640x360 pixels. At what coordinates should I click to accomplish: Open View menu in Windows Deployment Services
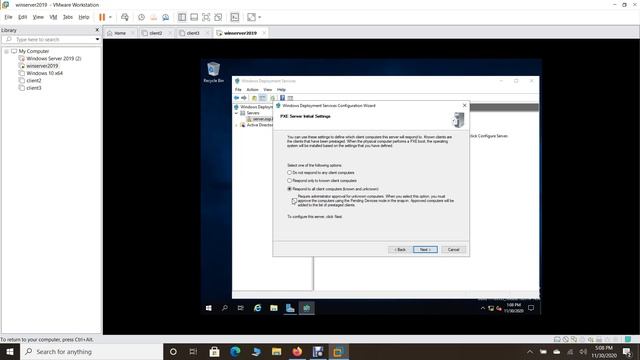(x=267, y=89)
